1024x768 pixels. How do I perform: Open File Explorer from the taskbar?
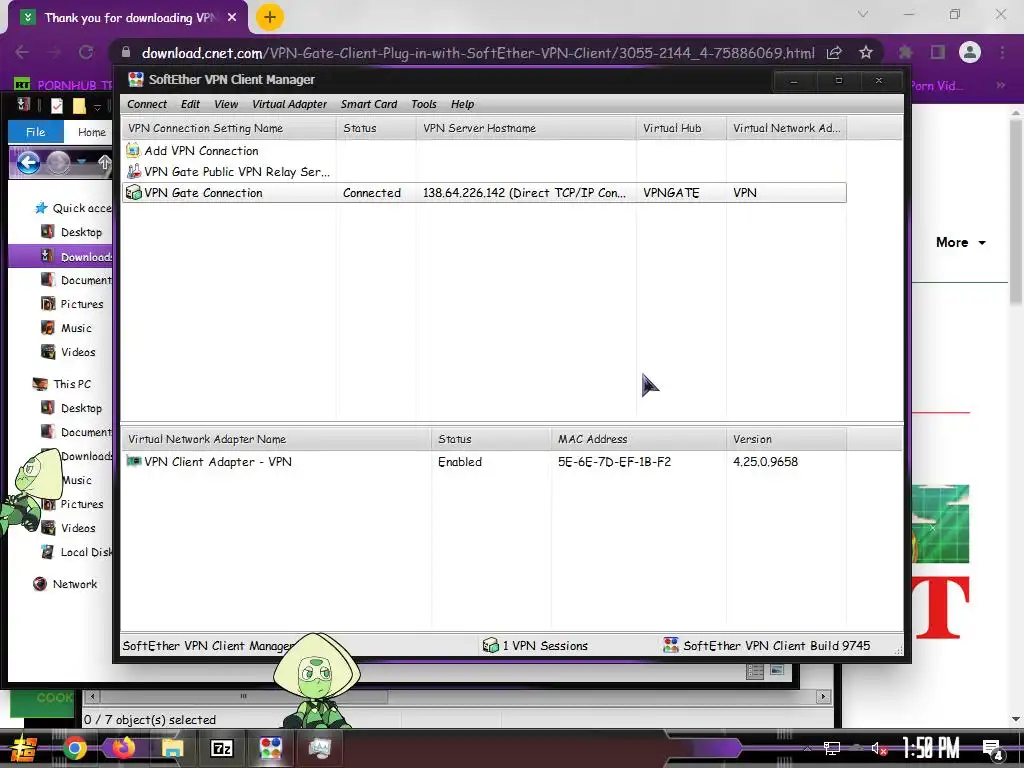pyautogui.click(x=172, y=748)
